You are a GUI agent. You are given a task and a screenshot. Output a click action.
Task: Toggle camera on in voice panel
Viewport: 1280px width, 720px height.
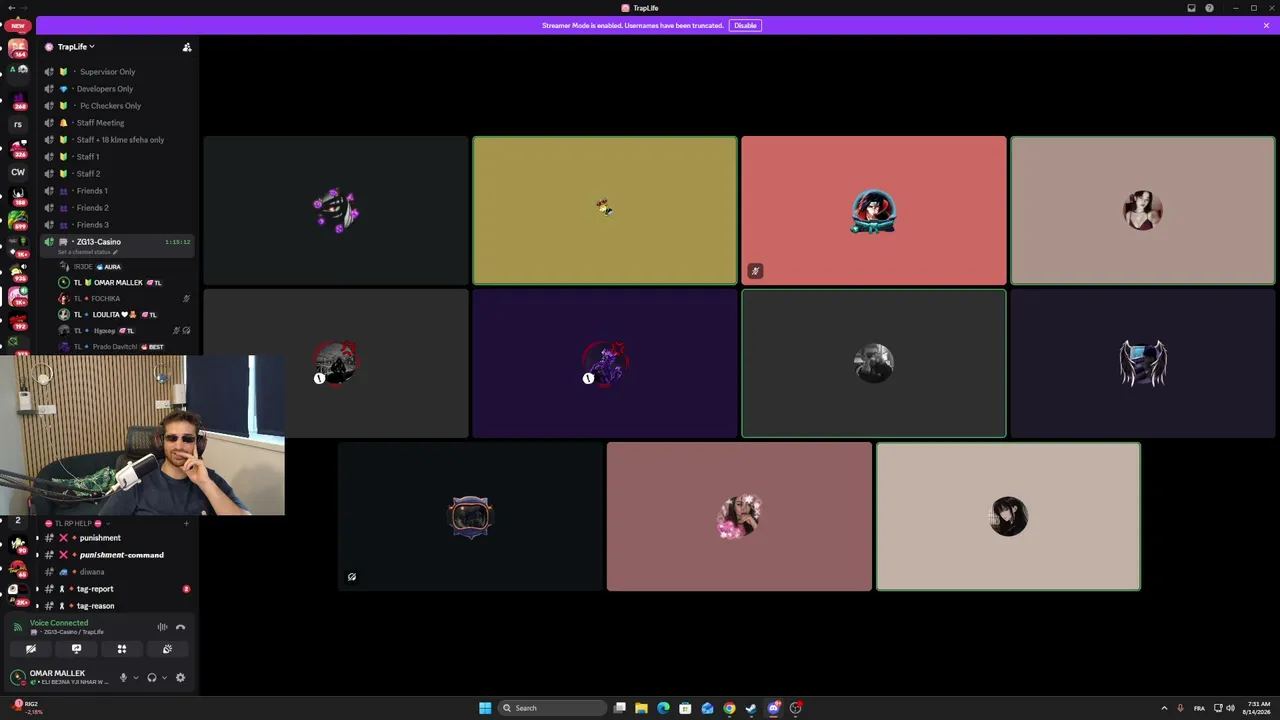[31, 649]
